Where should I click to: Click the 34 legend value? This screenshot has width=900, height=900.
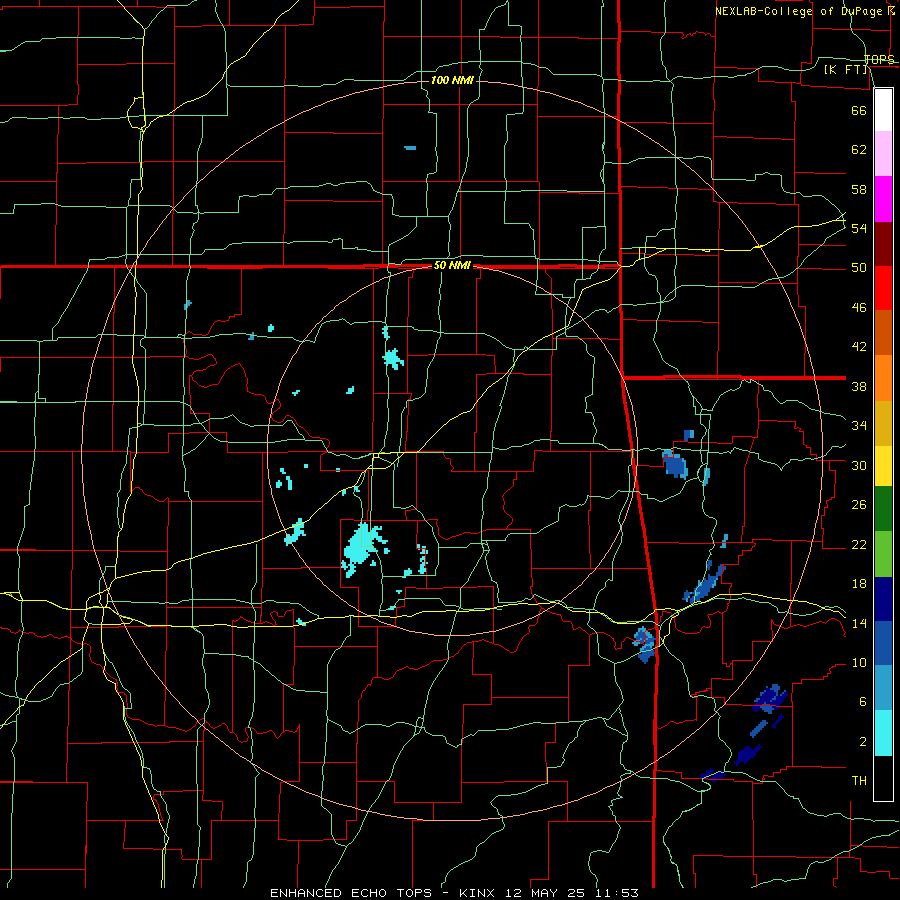[859, 426]
